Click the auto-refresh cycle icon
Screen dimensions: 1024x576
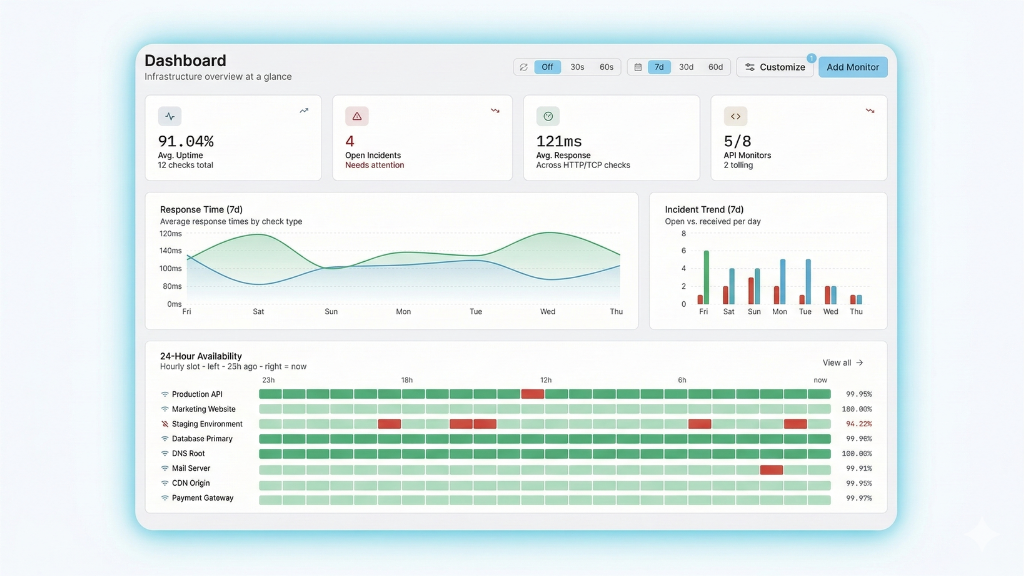click(x=522, y=67)
